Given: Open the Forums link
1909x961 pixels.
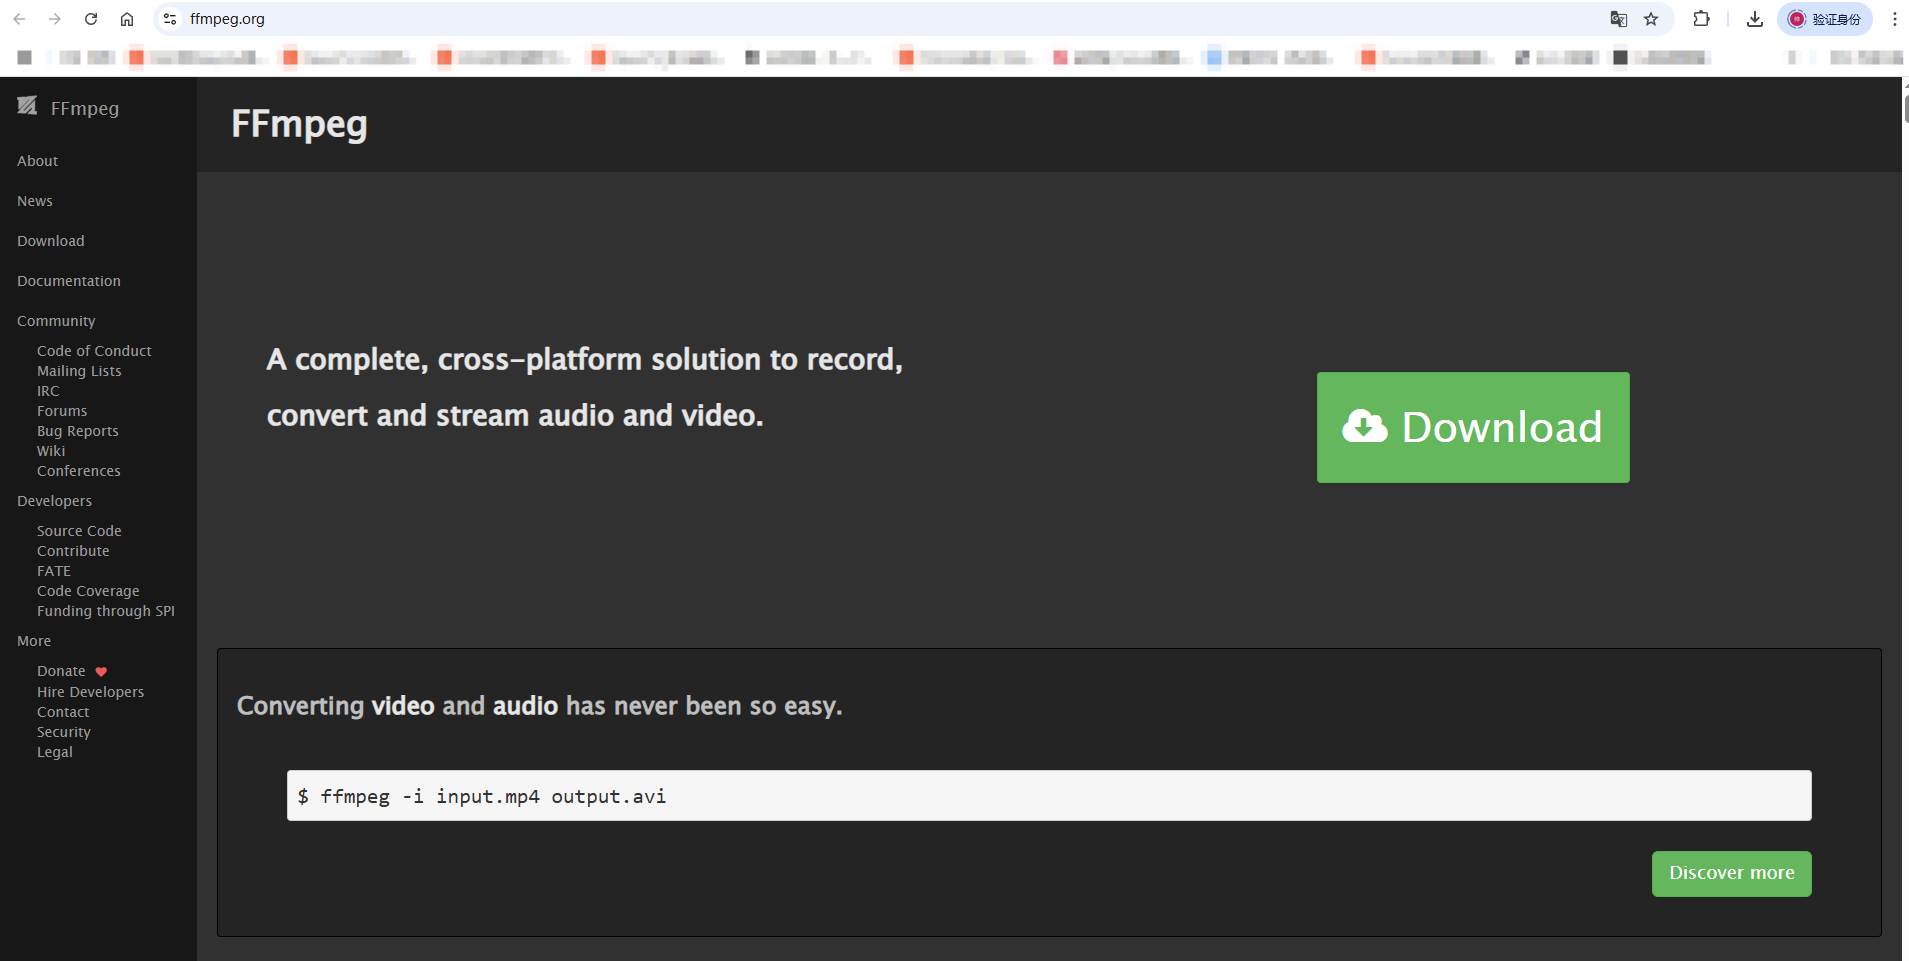Looking at the screenshot, I should point(62,411).
